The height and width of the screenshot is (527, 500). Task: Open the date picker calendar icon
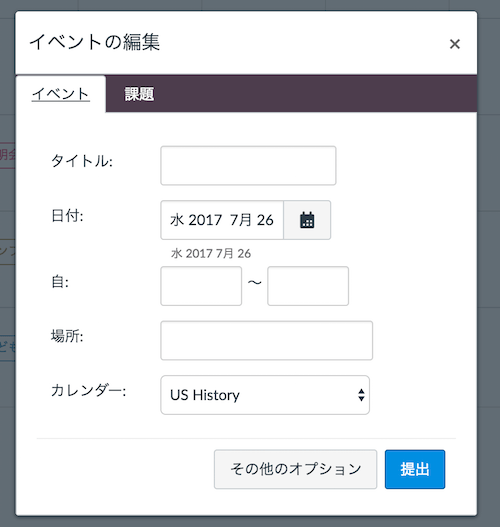(307, 220)
